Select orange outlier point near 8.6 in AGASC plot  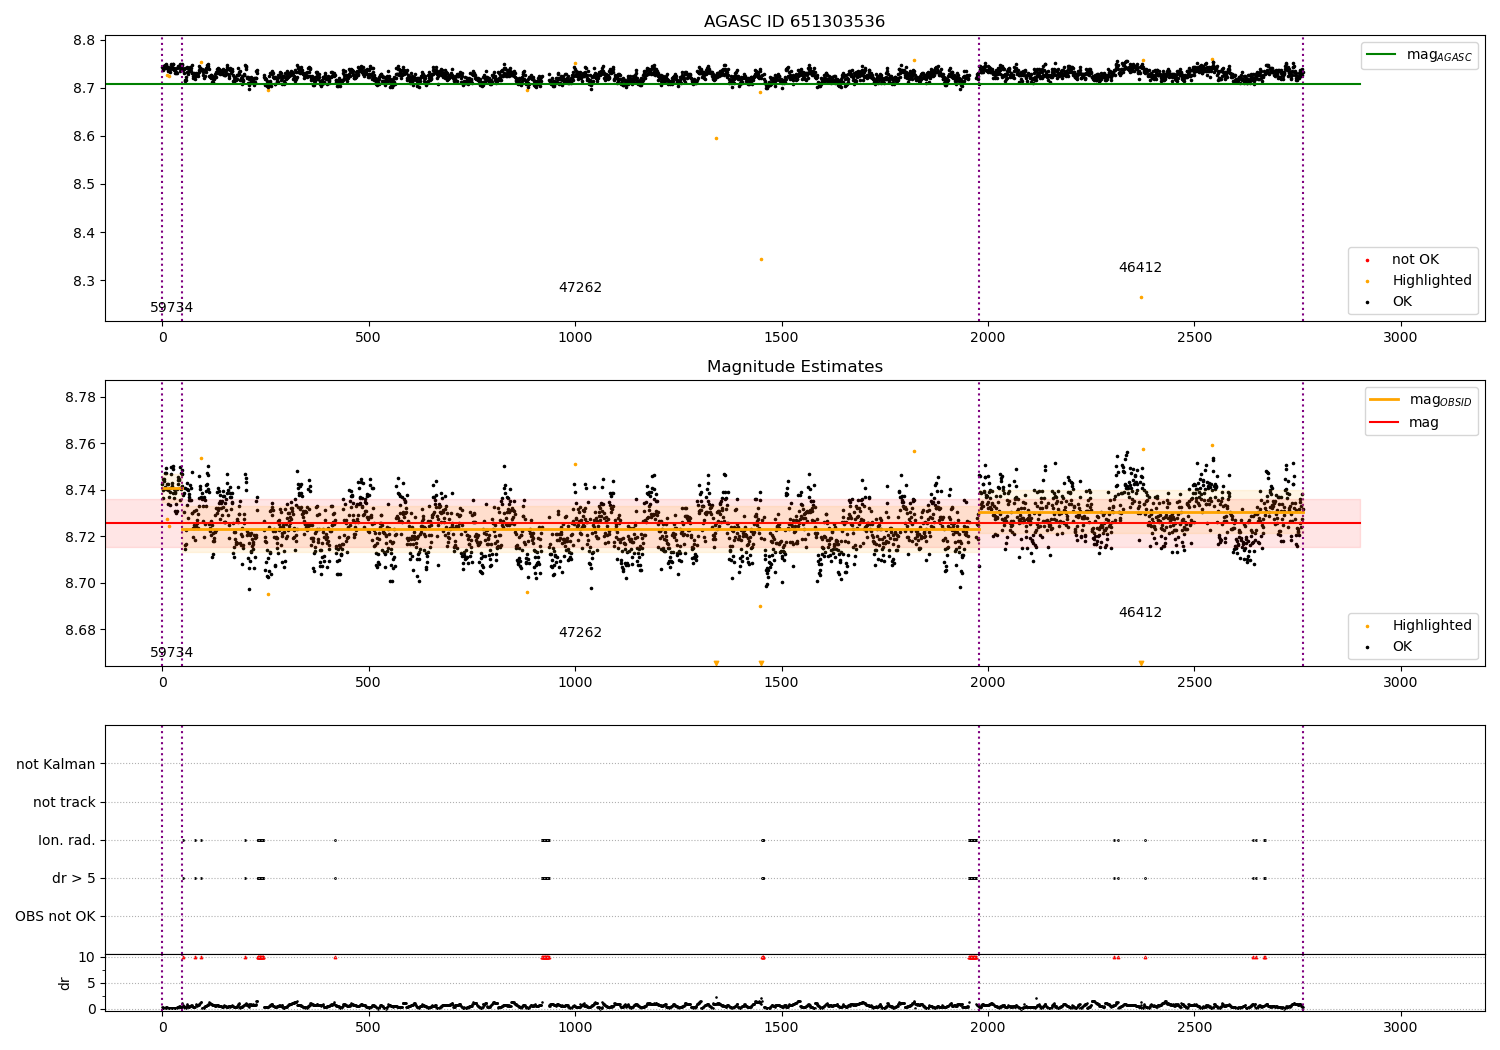[716, 138]
